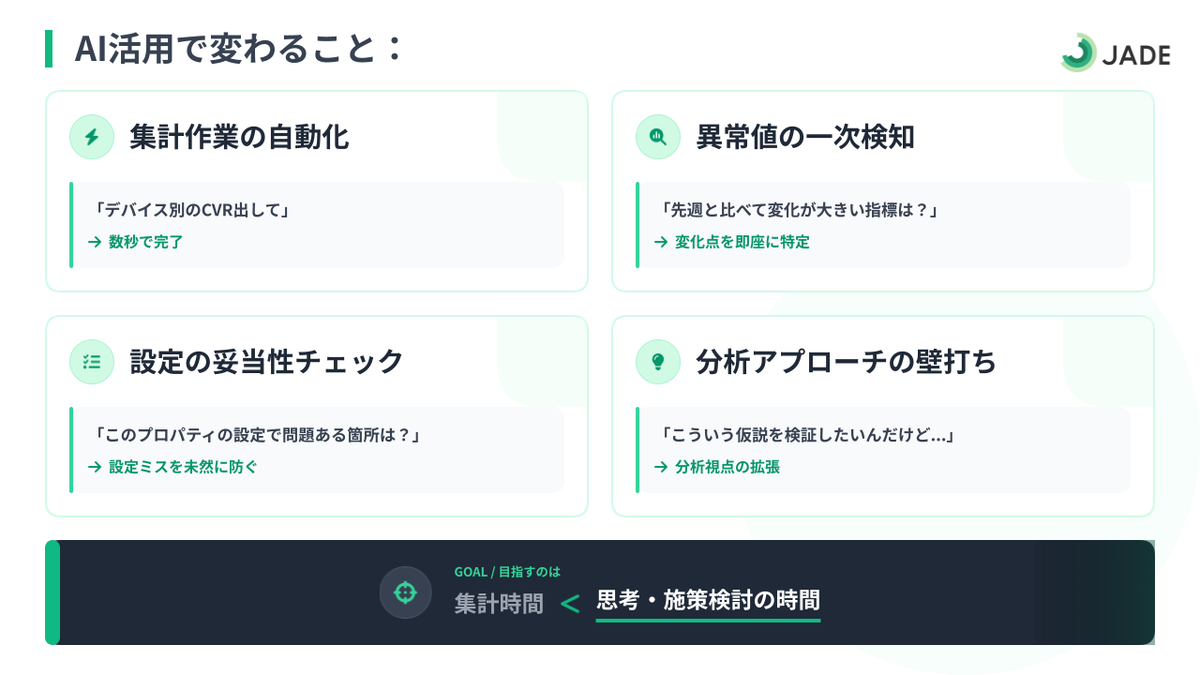This screenshot has width=1200, height=675.
Task: Click the chart magnifier icon beside 異常値の一次検知
Action: point(658,137)
